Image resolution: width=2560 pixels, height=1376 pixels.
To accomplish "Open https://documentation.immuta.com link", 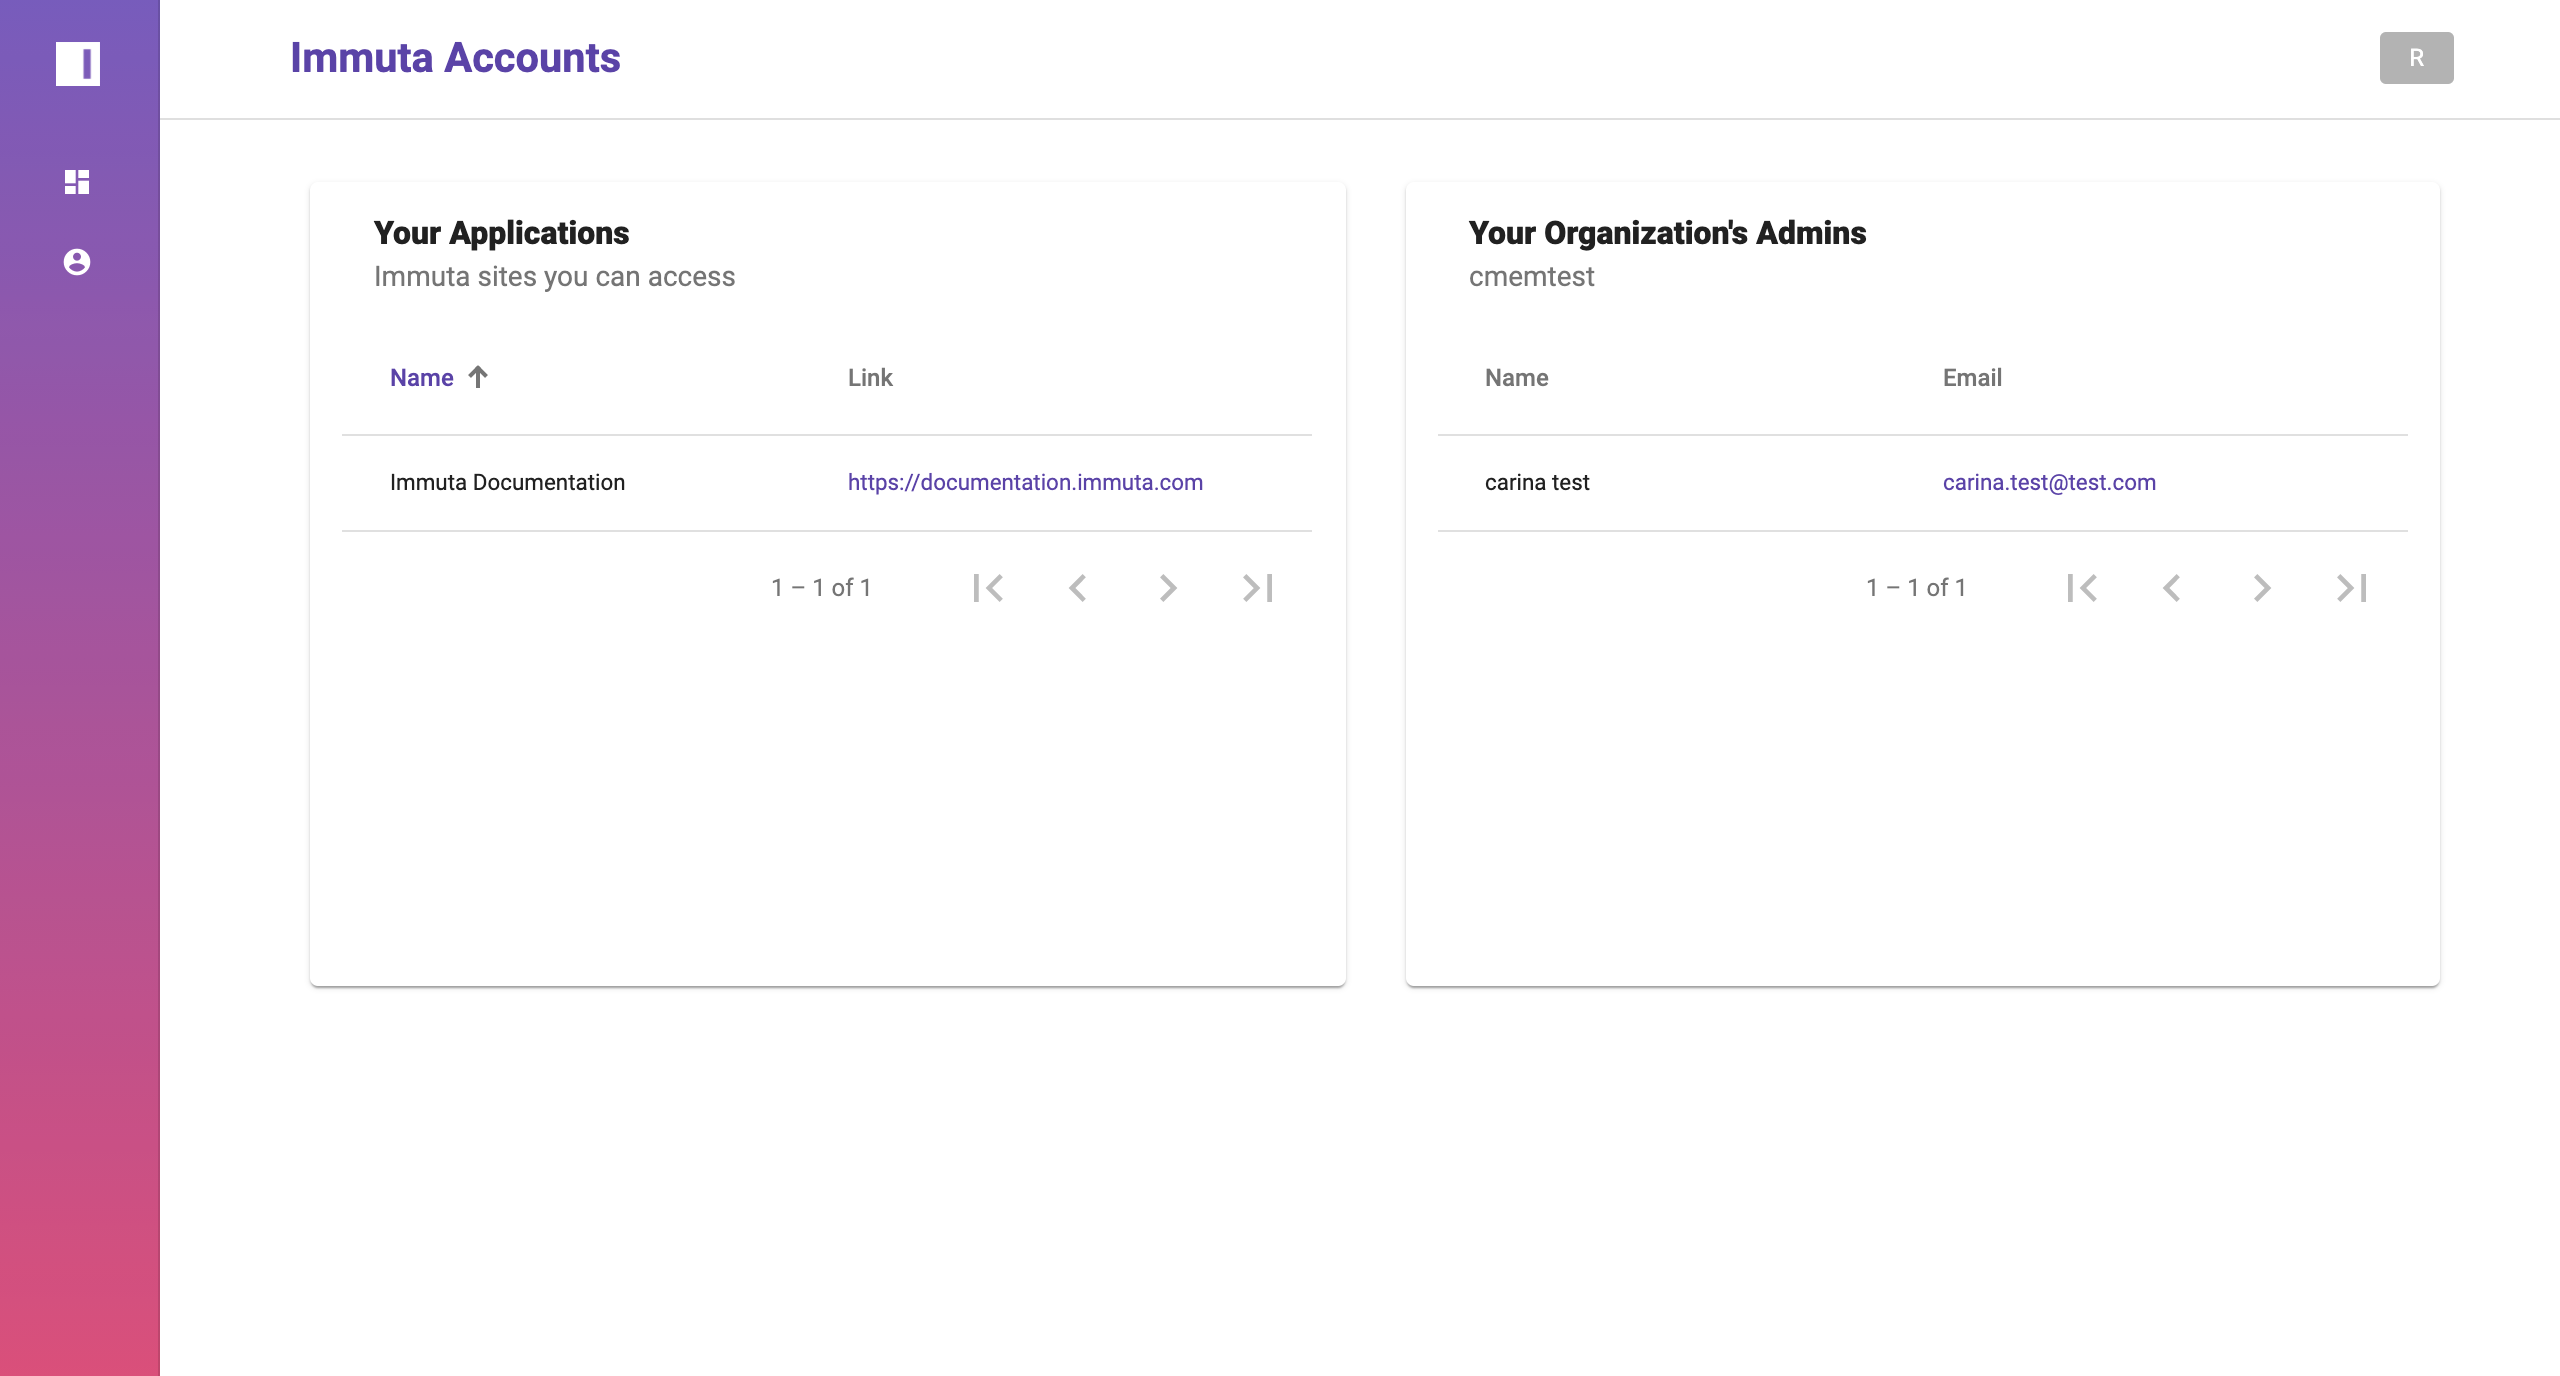I will click(1025, 482).
